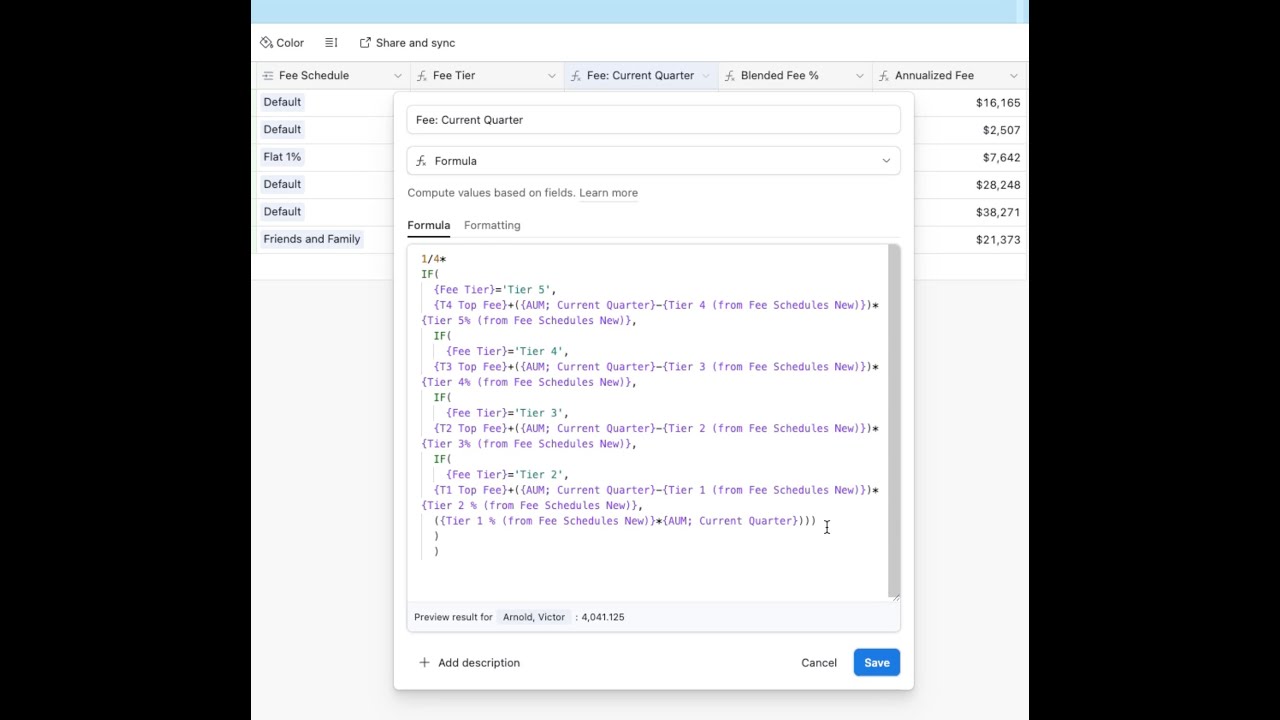This screenshot has width=1280, height=720.
Task: Select the Blended Fee % column header
Action: pyautogui.click(x=795, y=76)
